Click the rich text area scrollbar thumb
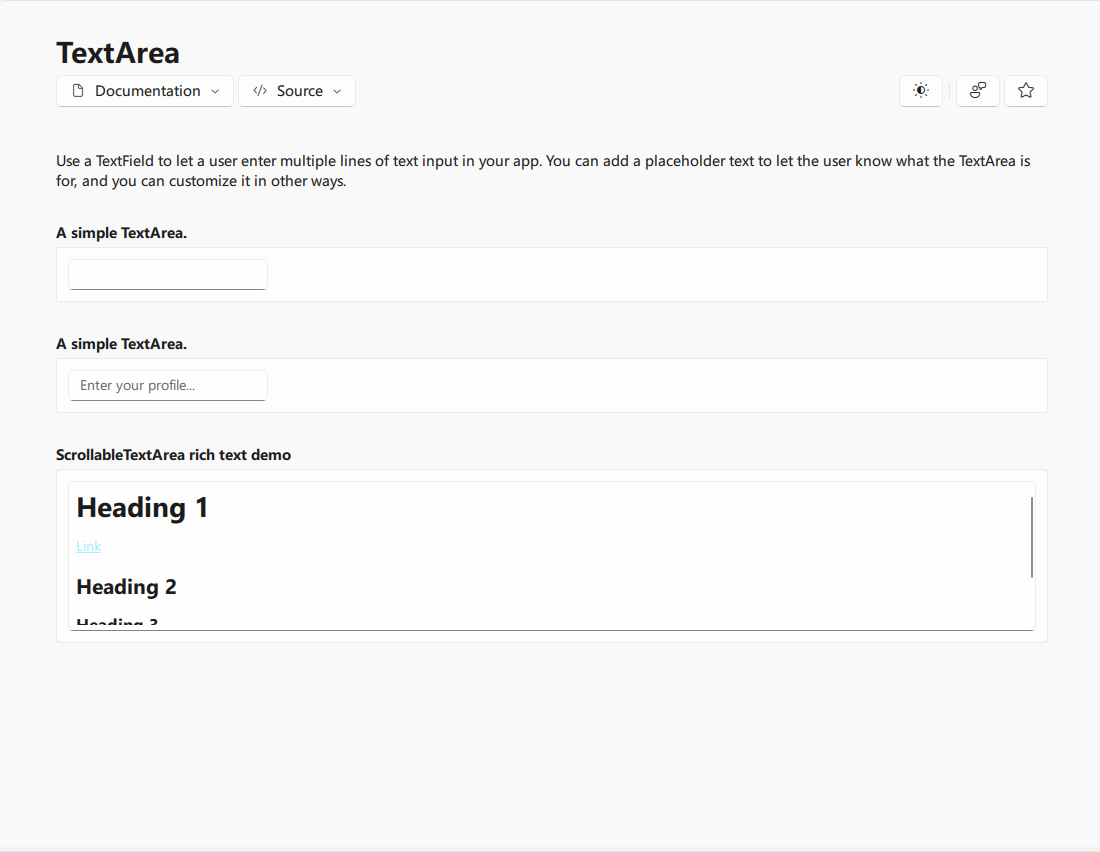Screen dimensions: 1100x852 click(1031, 538)
